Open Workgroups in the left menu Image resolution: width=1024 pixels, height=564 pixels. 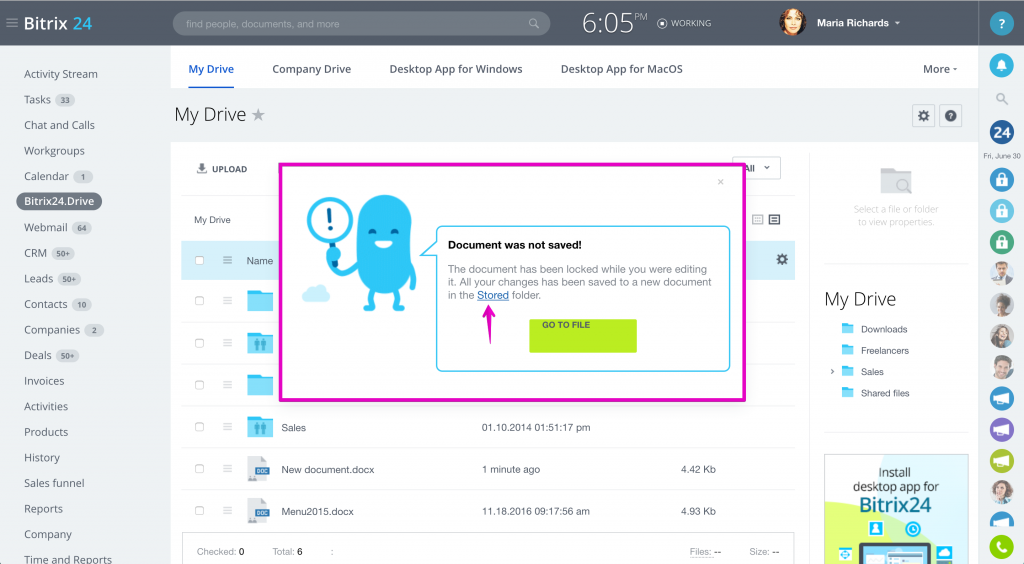pos(54,151)
